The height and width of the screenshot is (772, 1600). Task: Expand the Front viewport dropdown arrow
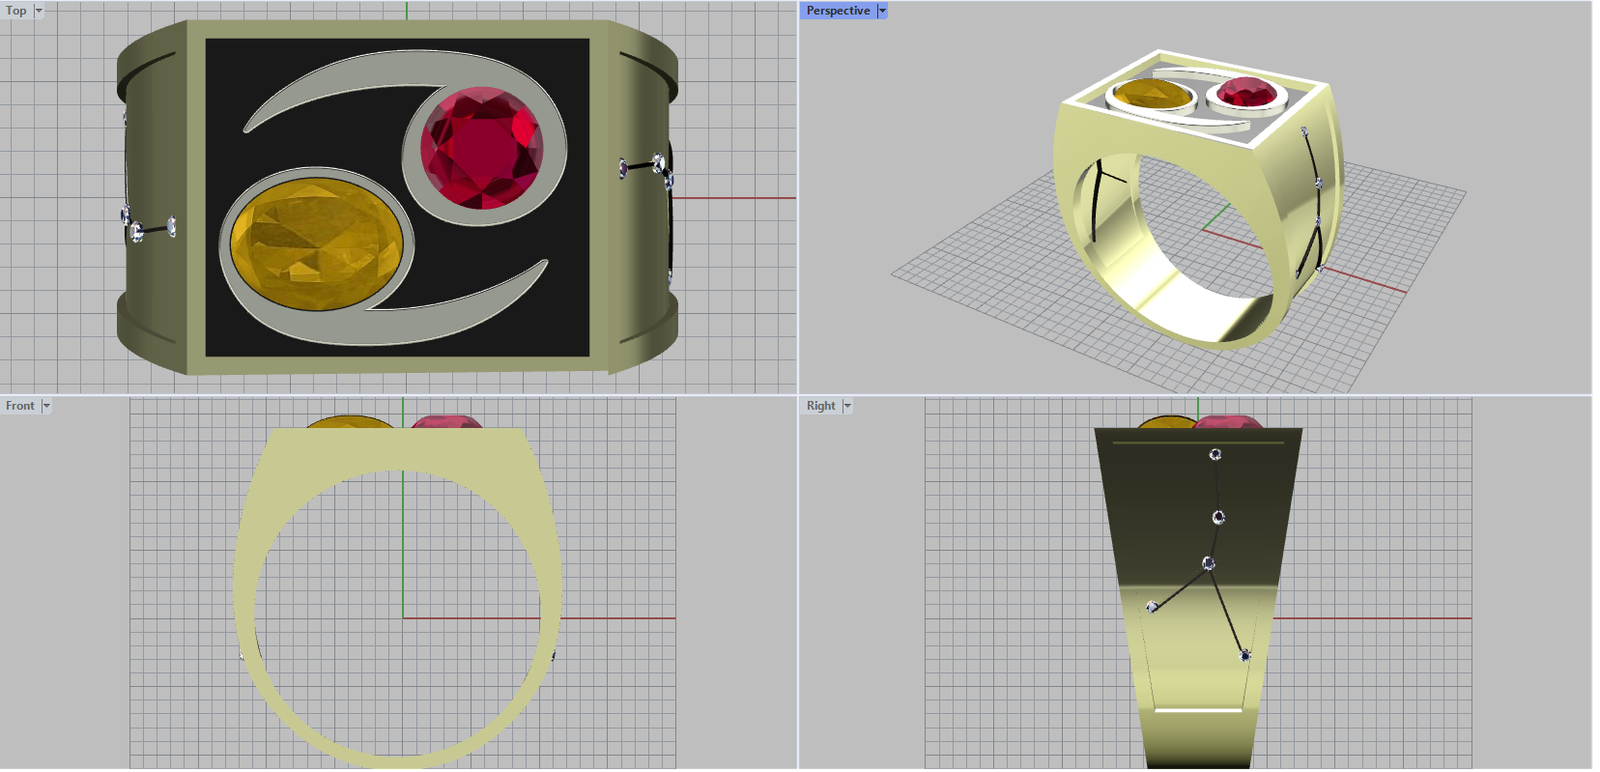coord(46,406)
